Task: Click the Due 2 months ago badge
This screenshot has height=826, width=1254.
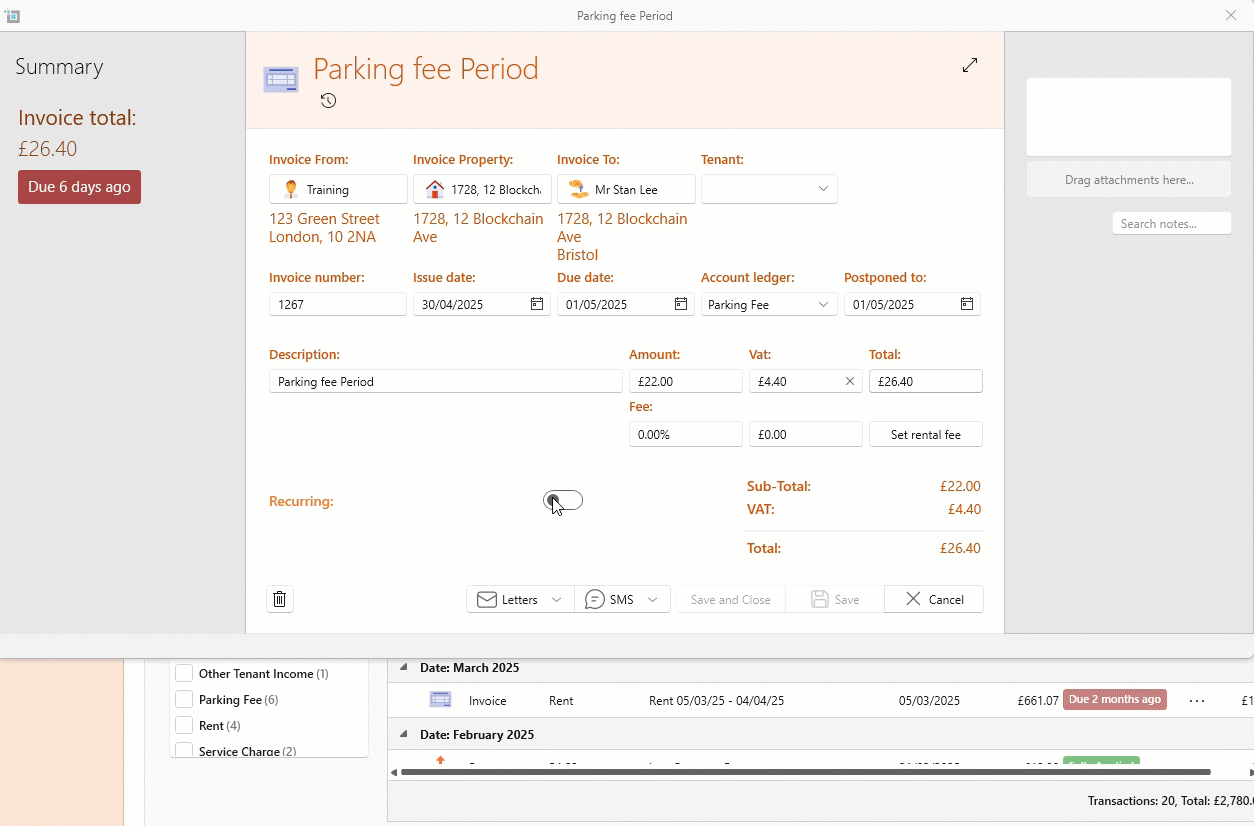Action: (x=1115, y=699)
